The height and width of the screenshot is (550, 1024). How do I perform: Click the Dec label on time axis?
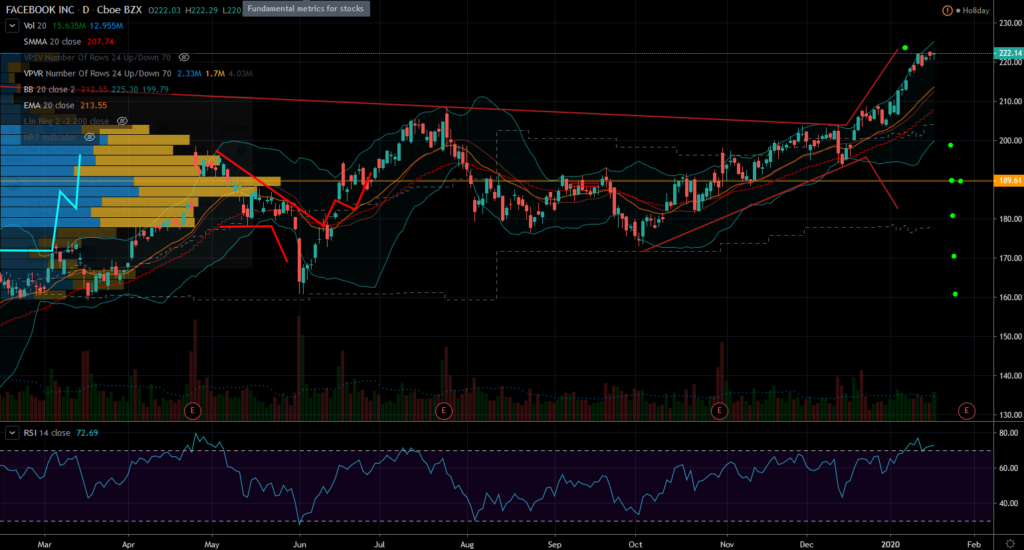pyautogui.click(x=807, y=544)
